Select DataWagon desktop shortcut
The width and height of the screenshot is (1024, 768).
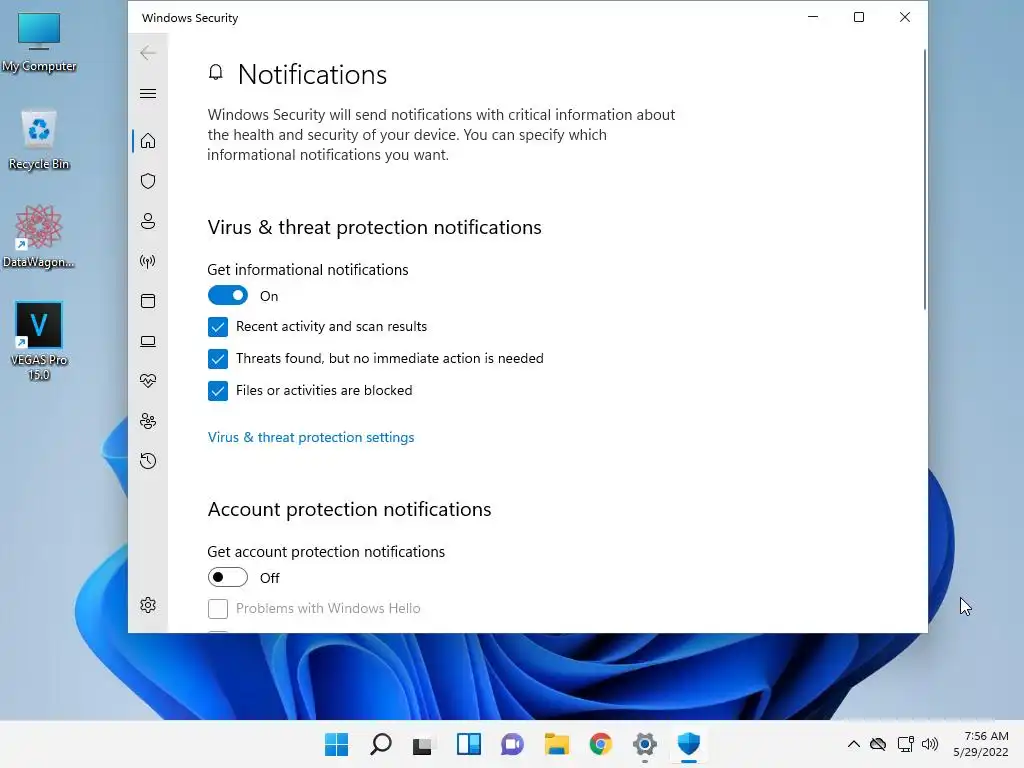(39, 236)
